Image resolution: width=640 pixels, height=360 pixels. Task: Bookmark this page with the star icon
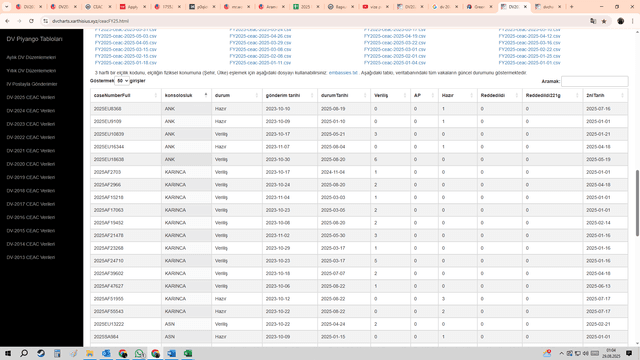tap(604, 21)
